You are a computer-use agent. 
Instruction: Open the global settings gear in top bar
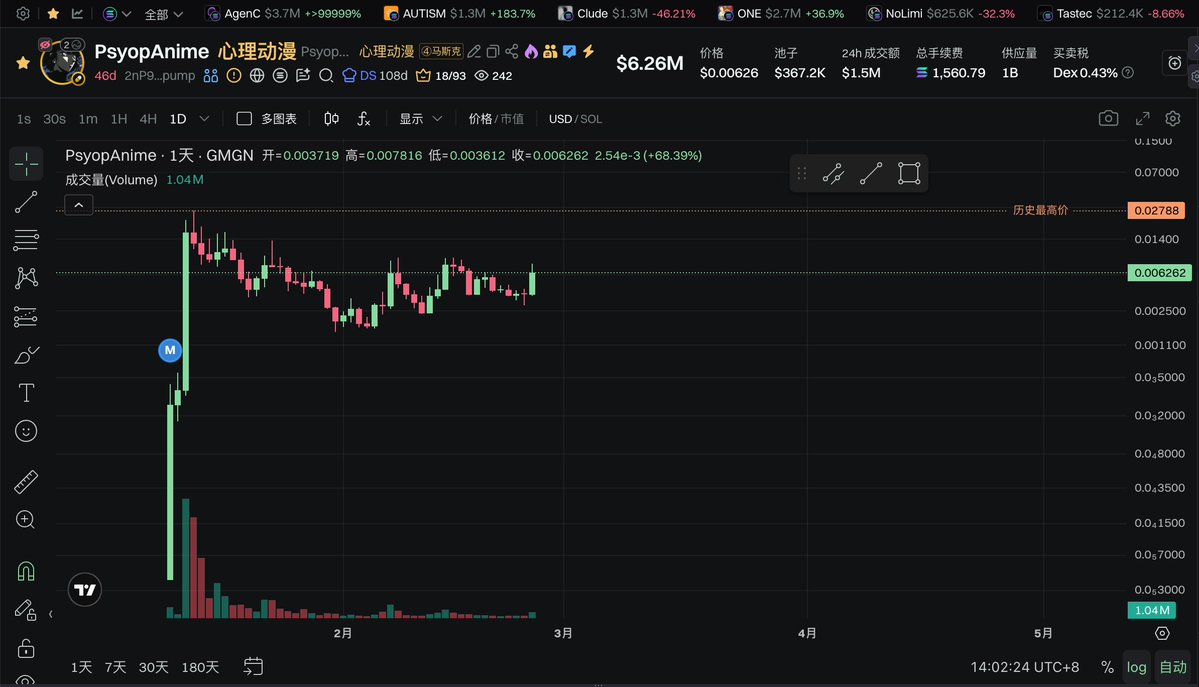click(x=23, y=14)
